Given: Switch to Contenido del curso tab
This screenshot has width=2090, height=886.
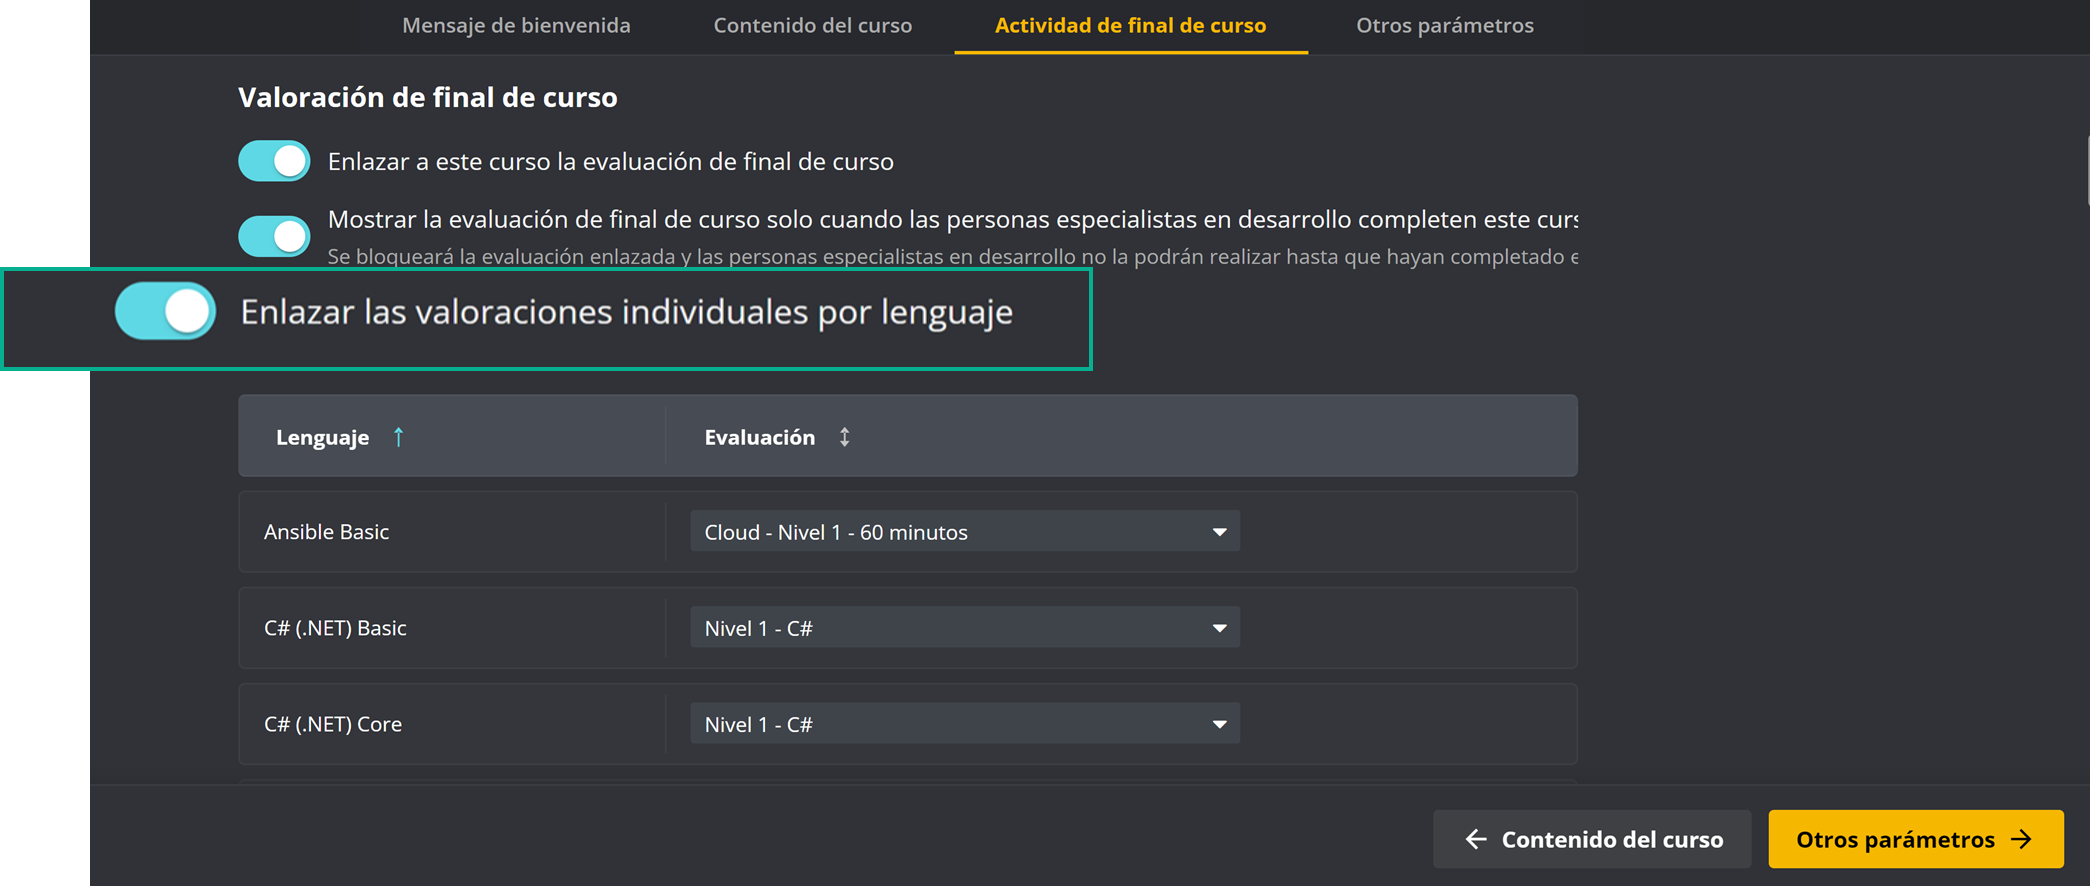Looking at the screenshot, I should 812,25.
